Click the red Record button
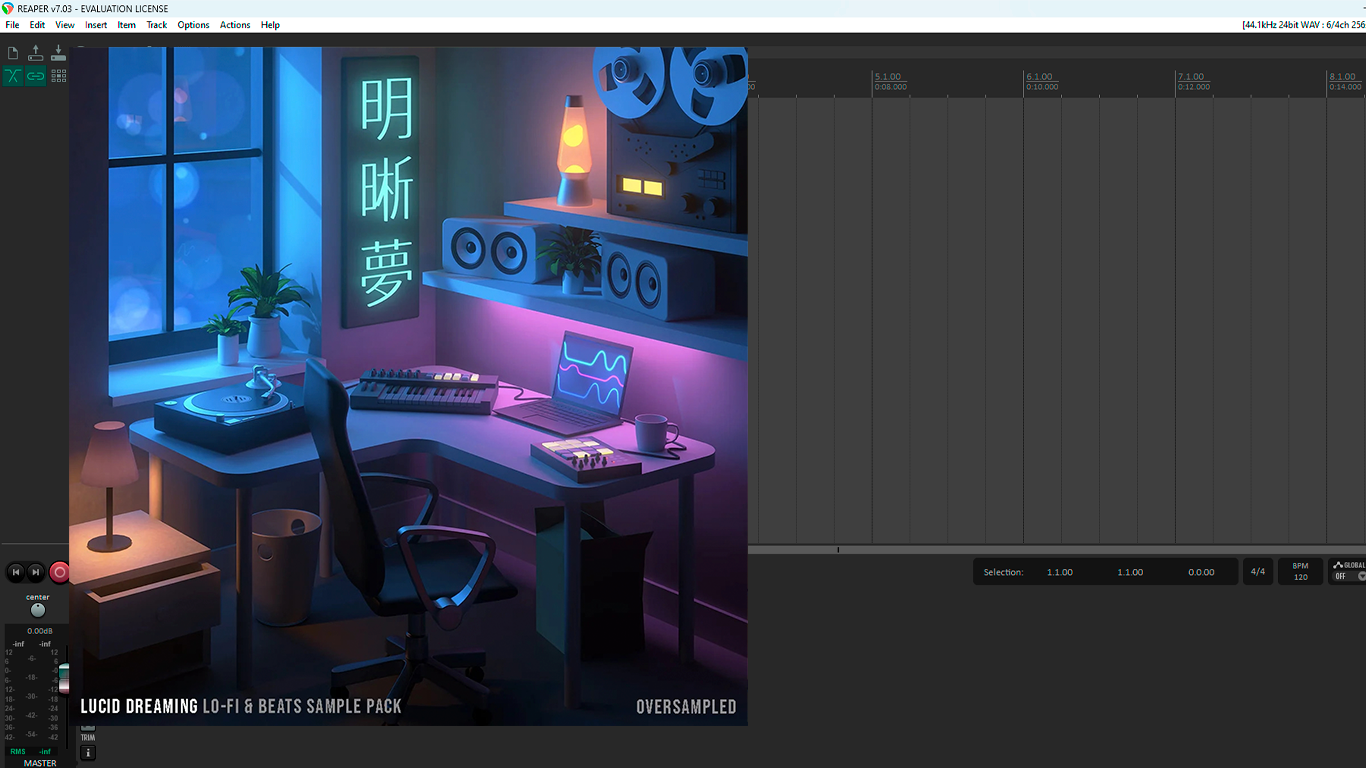The width and height of the screenshot is (1366, 768). click(x=59, y=572)
